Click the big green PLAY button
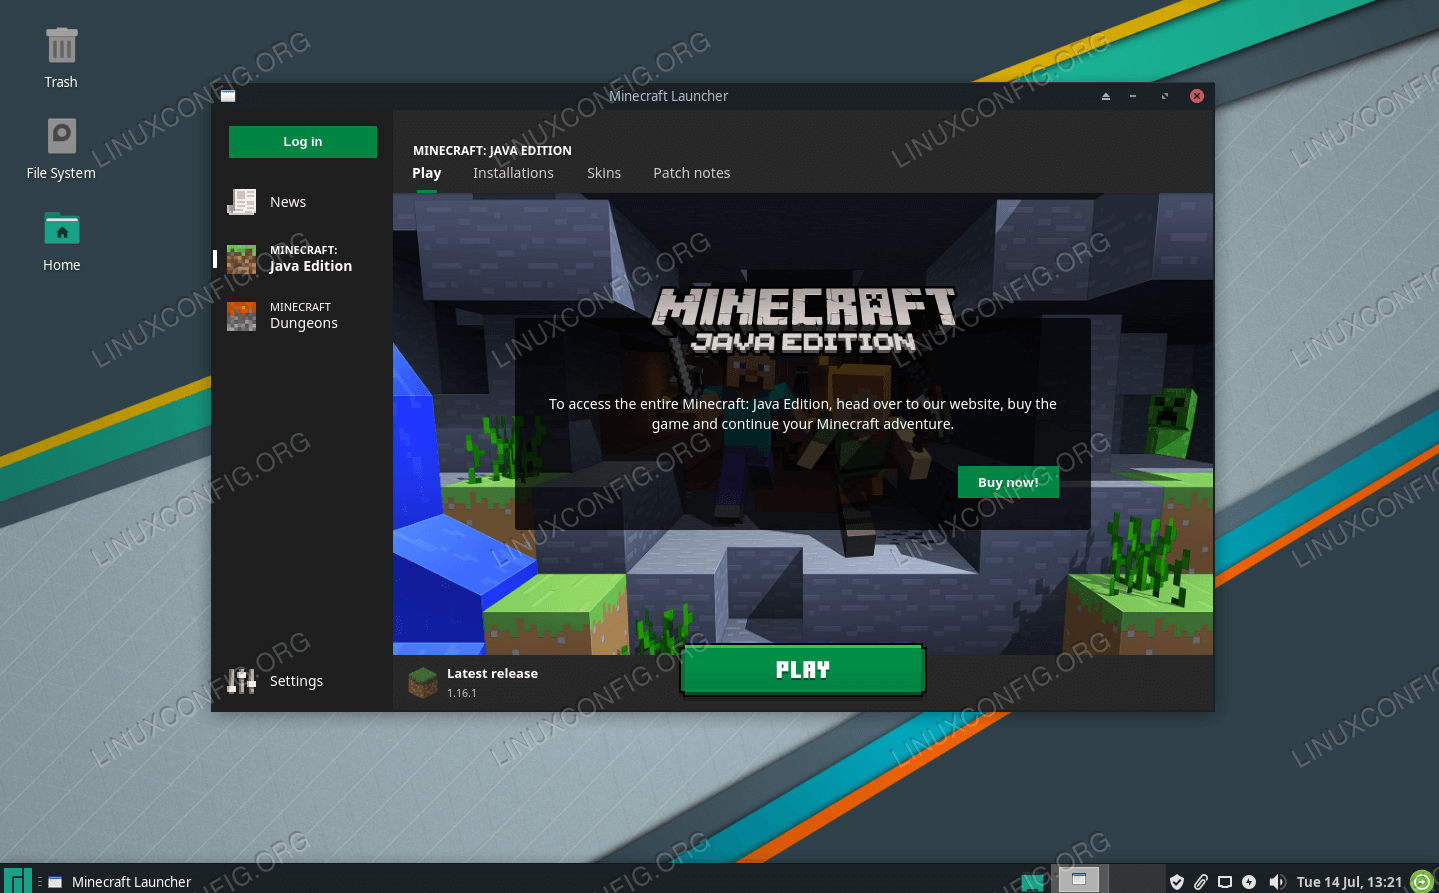Image resolution: width=1439 pixels, height=893 pixels. point(803,670)
